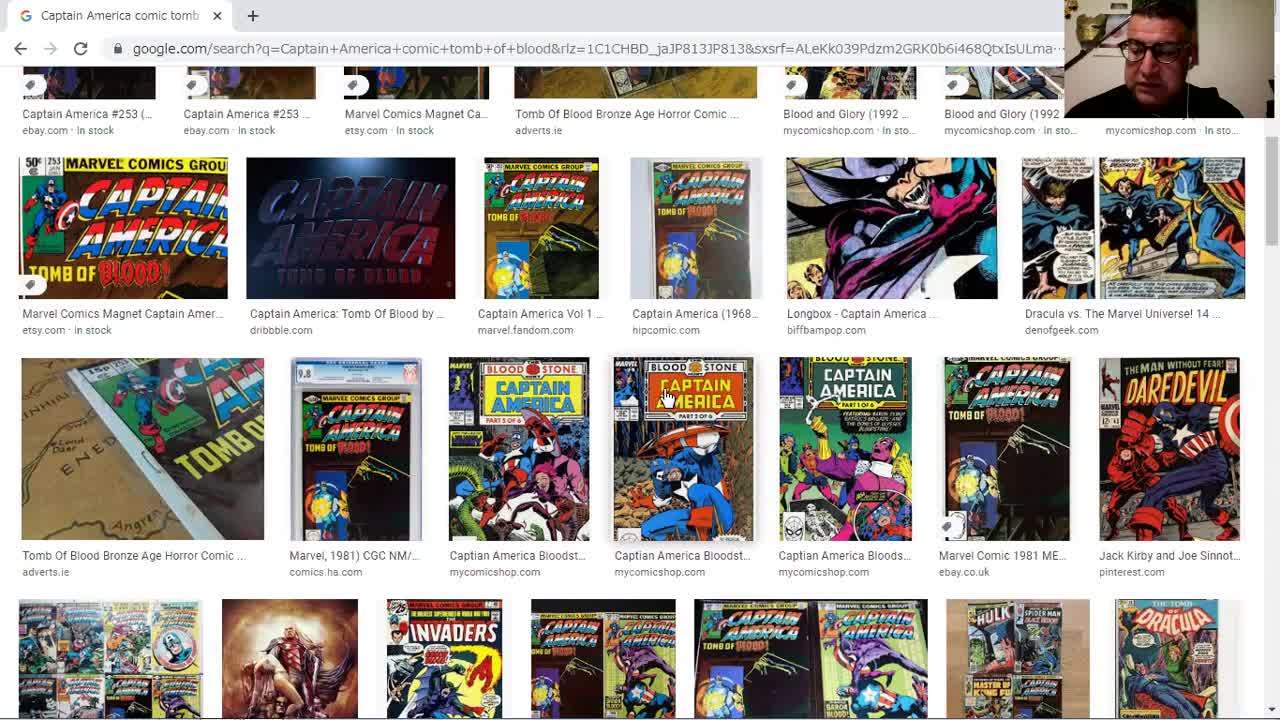Select the Captain America comic tomb tab

click(x=118, y=15)
